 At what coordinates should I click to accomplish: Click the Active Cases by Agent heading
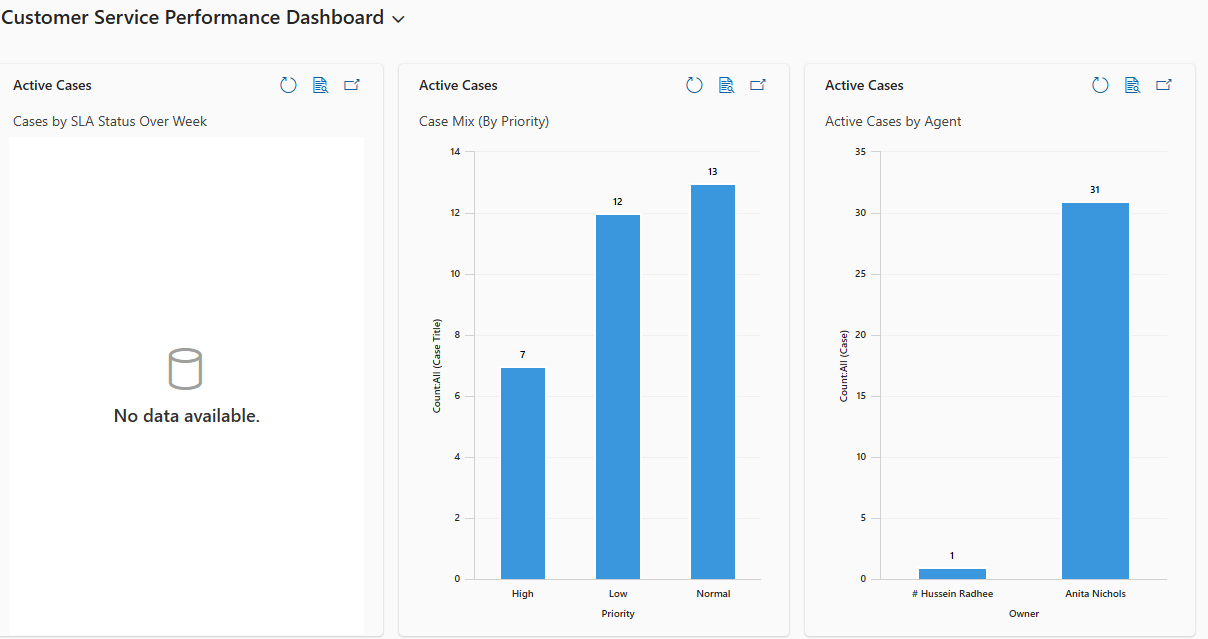(893, 122)
